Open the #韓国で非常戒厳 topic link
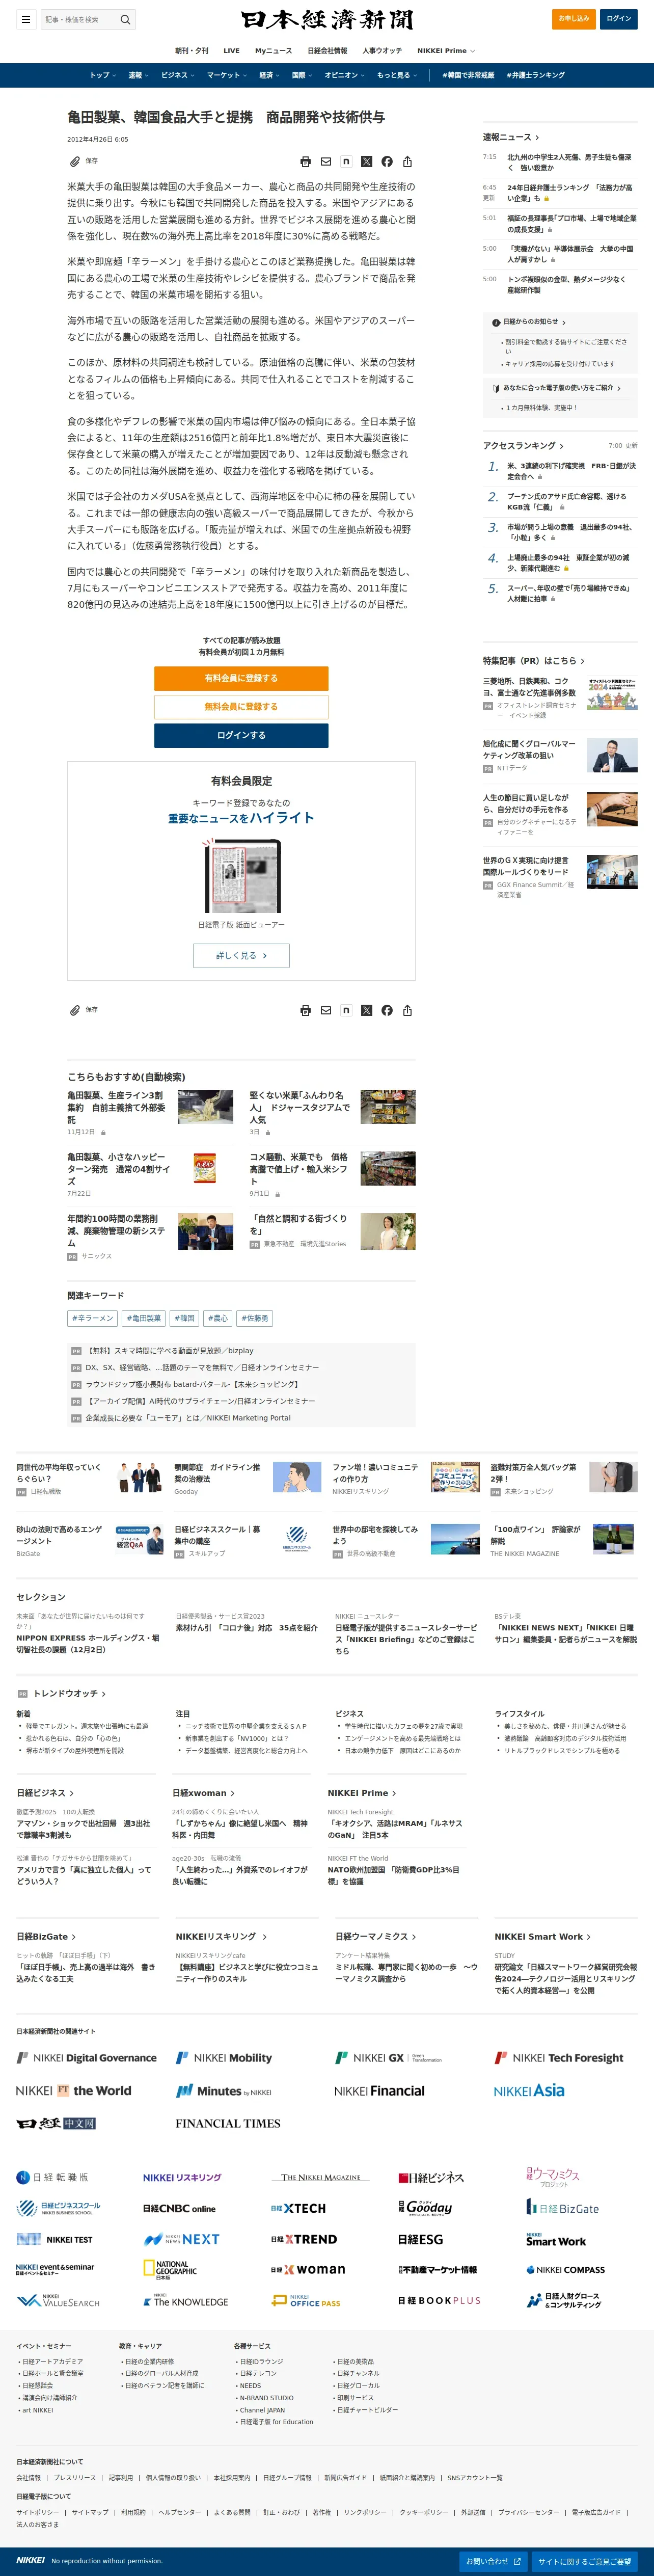 click(468, 75)
